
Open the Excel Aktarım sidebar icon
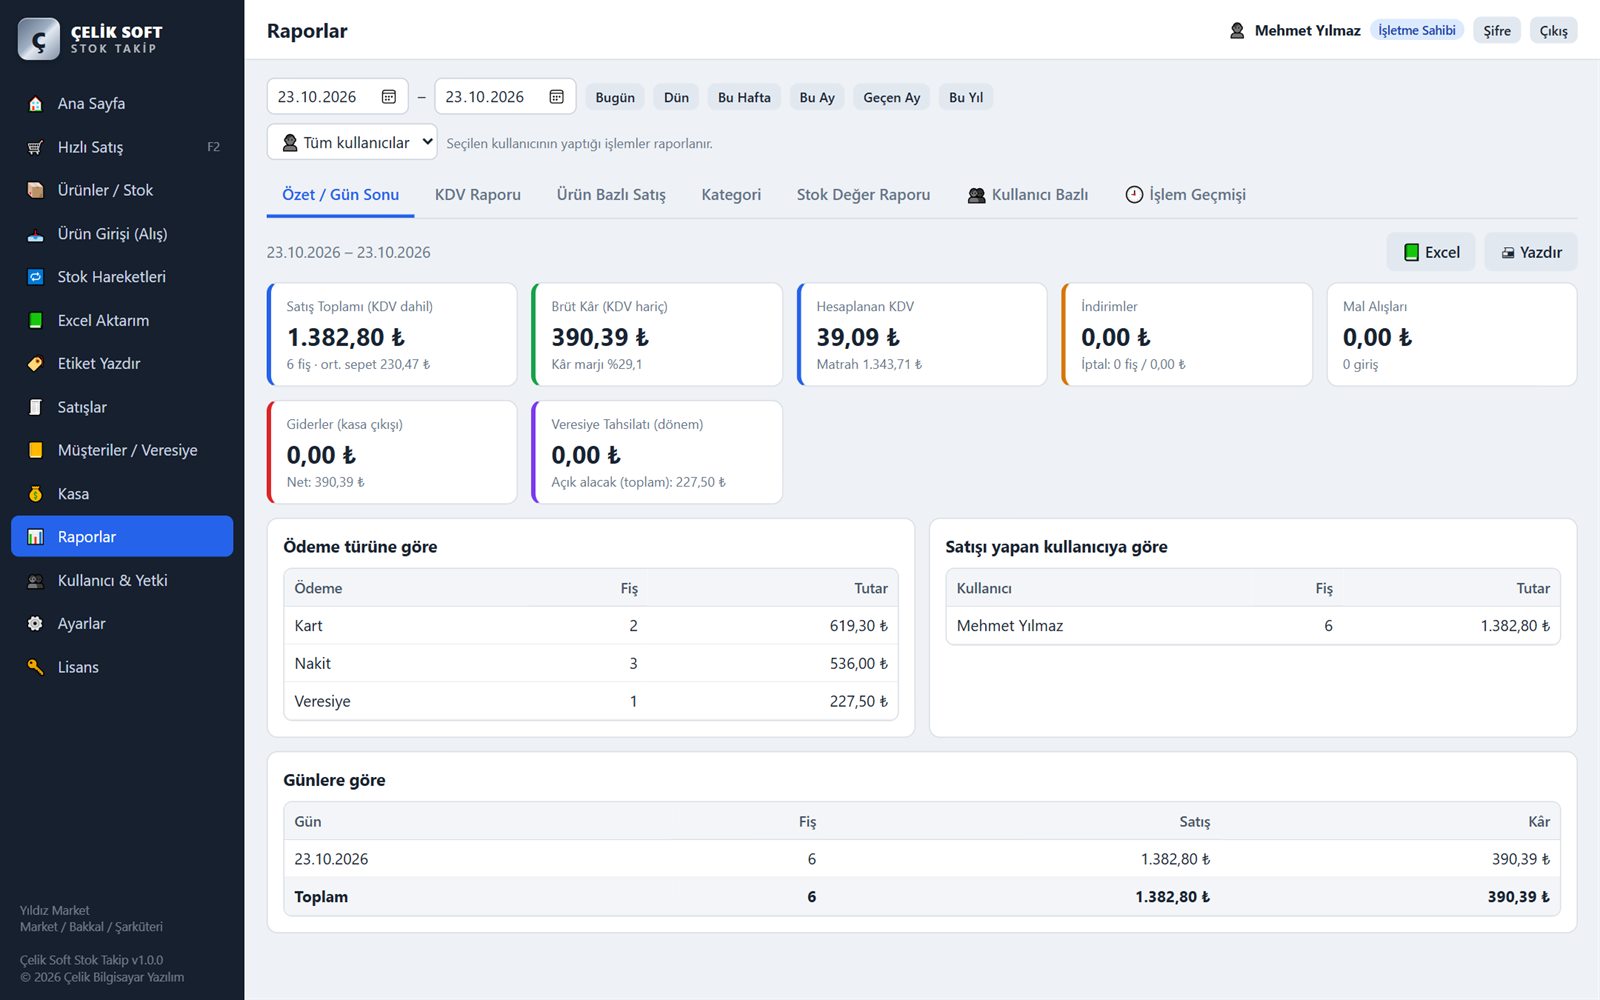36,321
